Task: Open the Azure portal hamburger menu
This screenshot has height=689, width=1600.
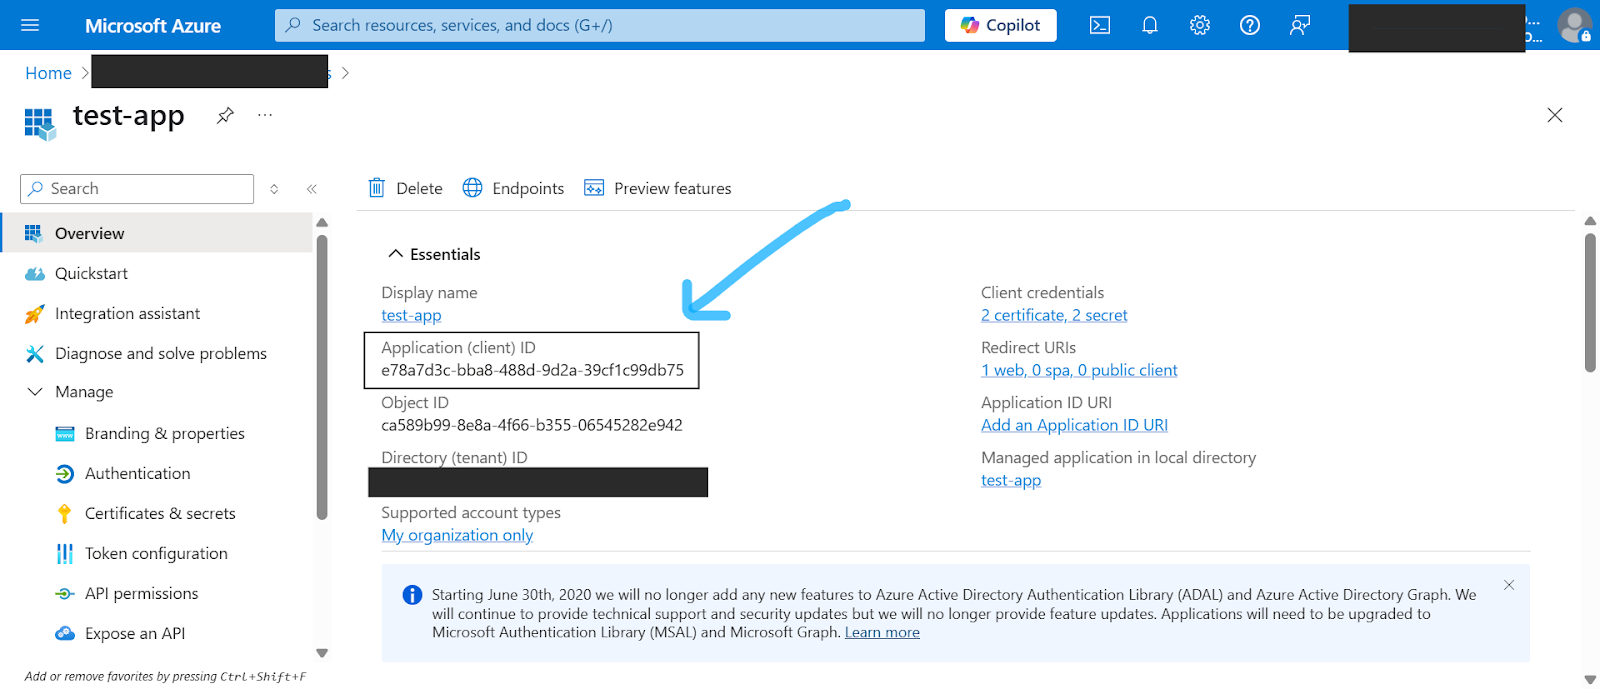Action: [x=30, y=25]
